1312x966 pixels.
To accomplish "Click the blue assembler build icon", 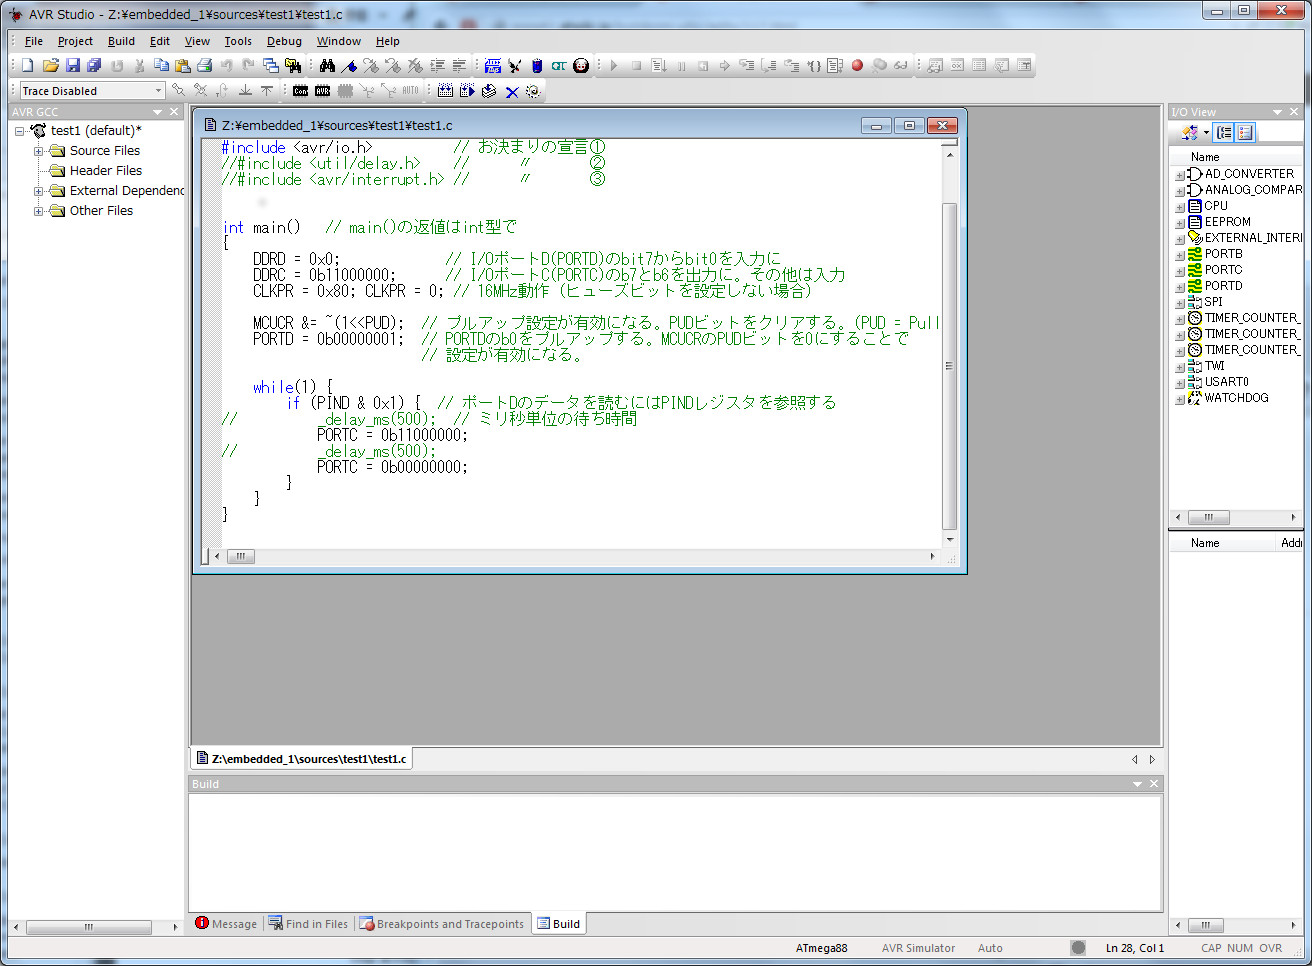I will pyautogui.click(x=493, y=65).
